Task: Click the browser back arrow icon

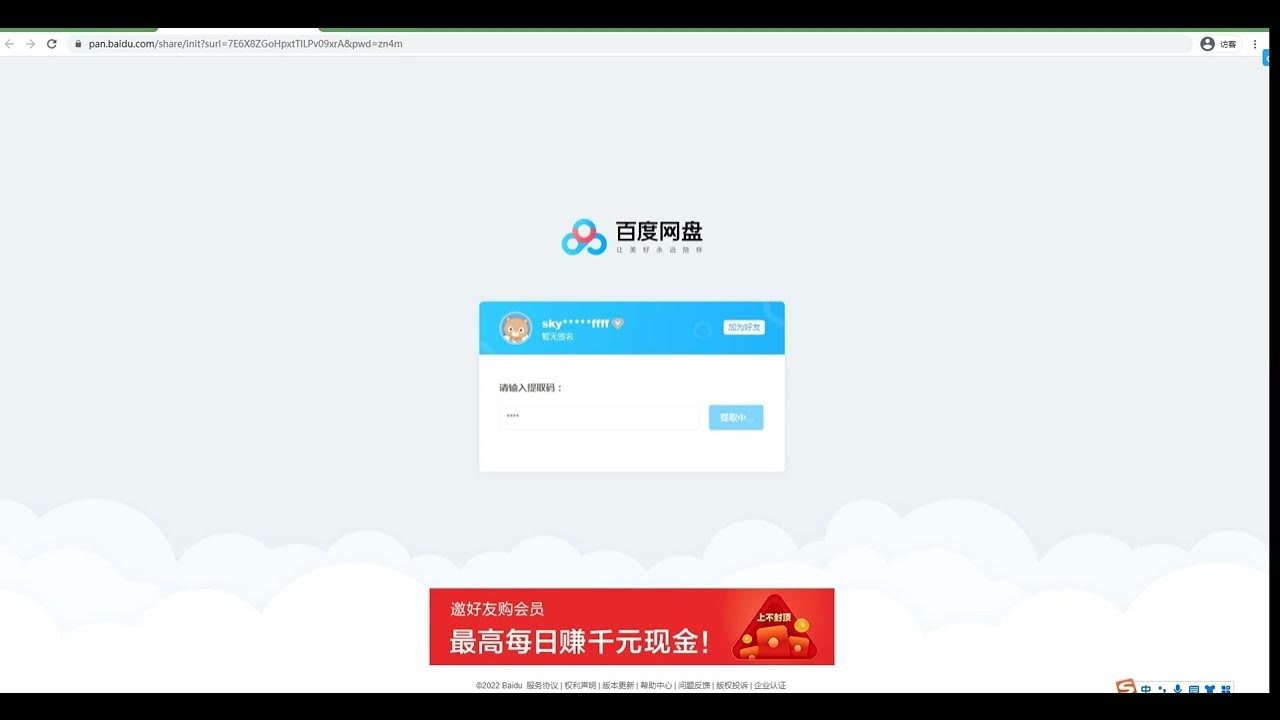Action: [9, 43]
